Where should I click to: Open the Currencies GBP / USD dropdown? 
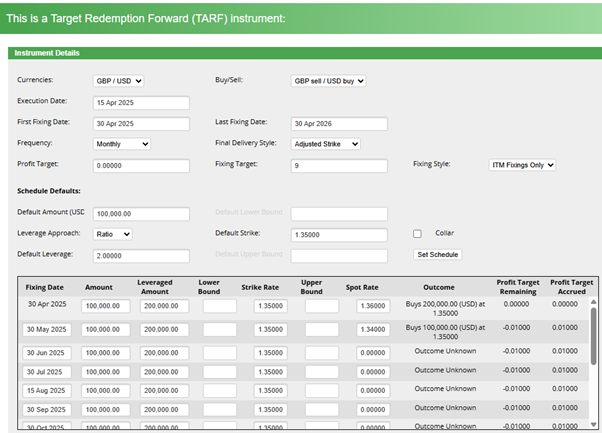(118, 81)
